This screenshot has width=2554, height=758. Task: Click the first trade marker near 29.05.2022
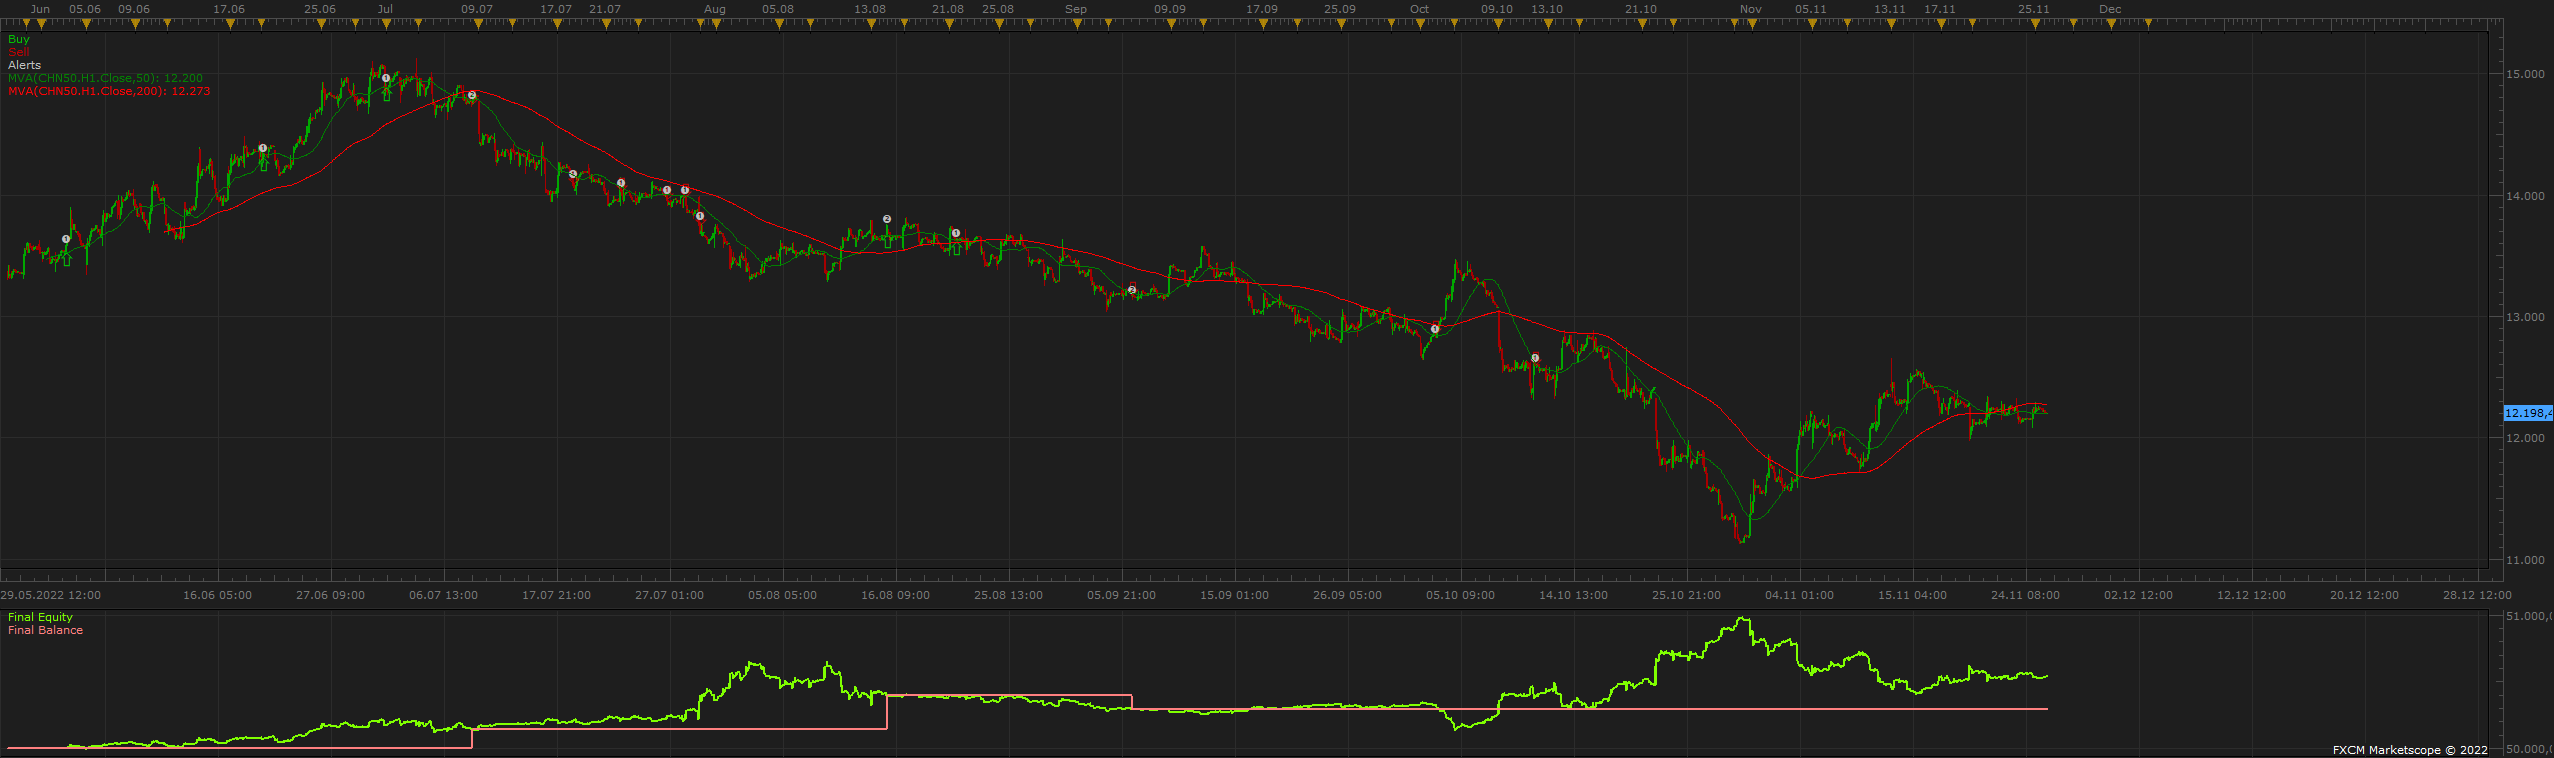point(66,239)
